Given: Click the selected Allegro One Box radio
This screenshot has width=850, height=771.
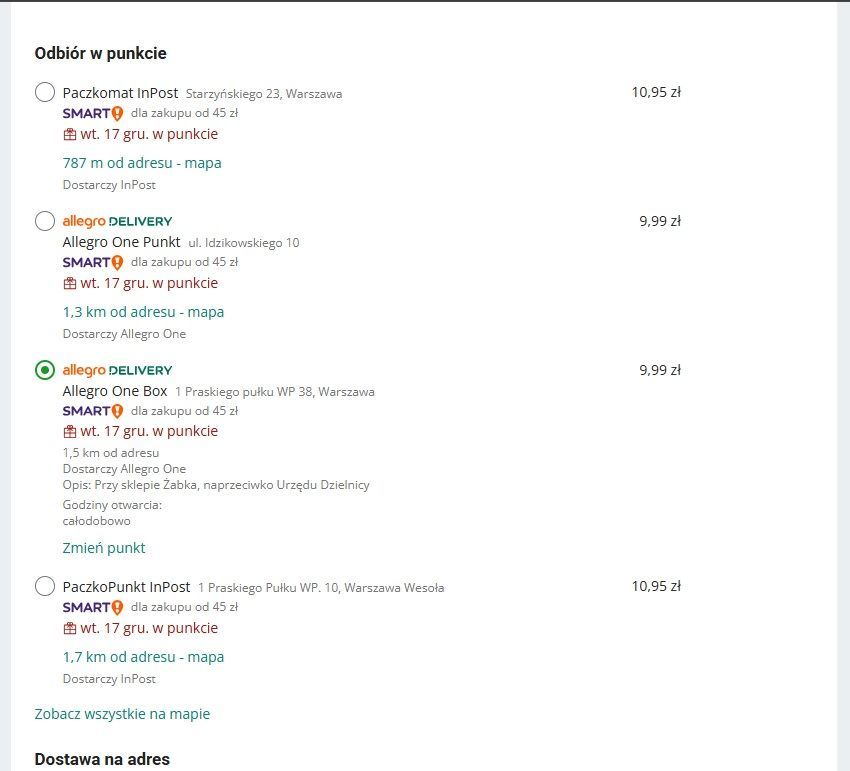Looking at the screenshot, I should pos(45,370).
